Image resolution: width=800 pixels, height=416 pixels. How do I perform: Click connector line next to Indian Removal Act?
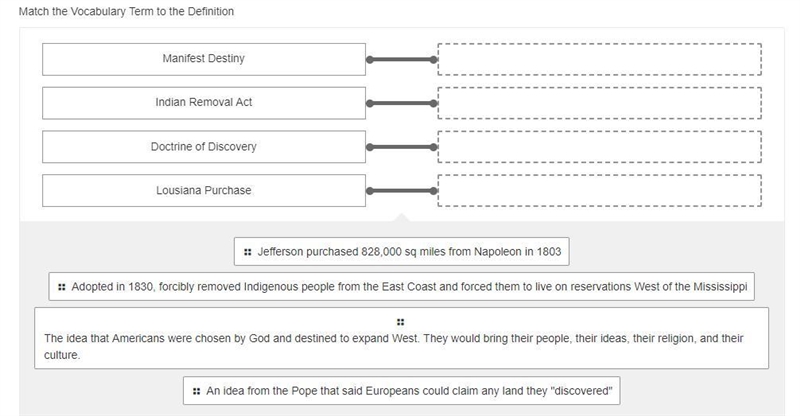click(402, 103)
